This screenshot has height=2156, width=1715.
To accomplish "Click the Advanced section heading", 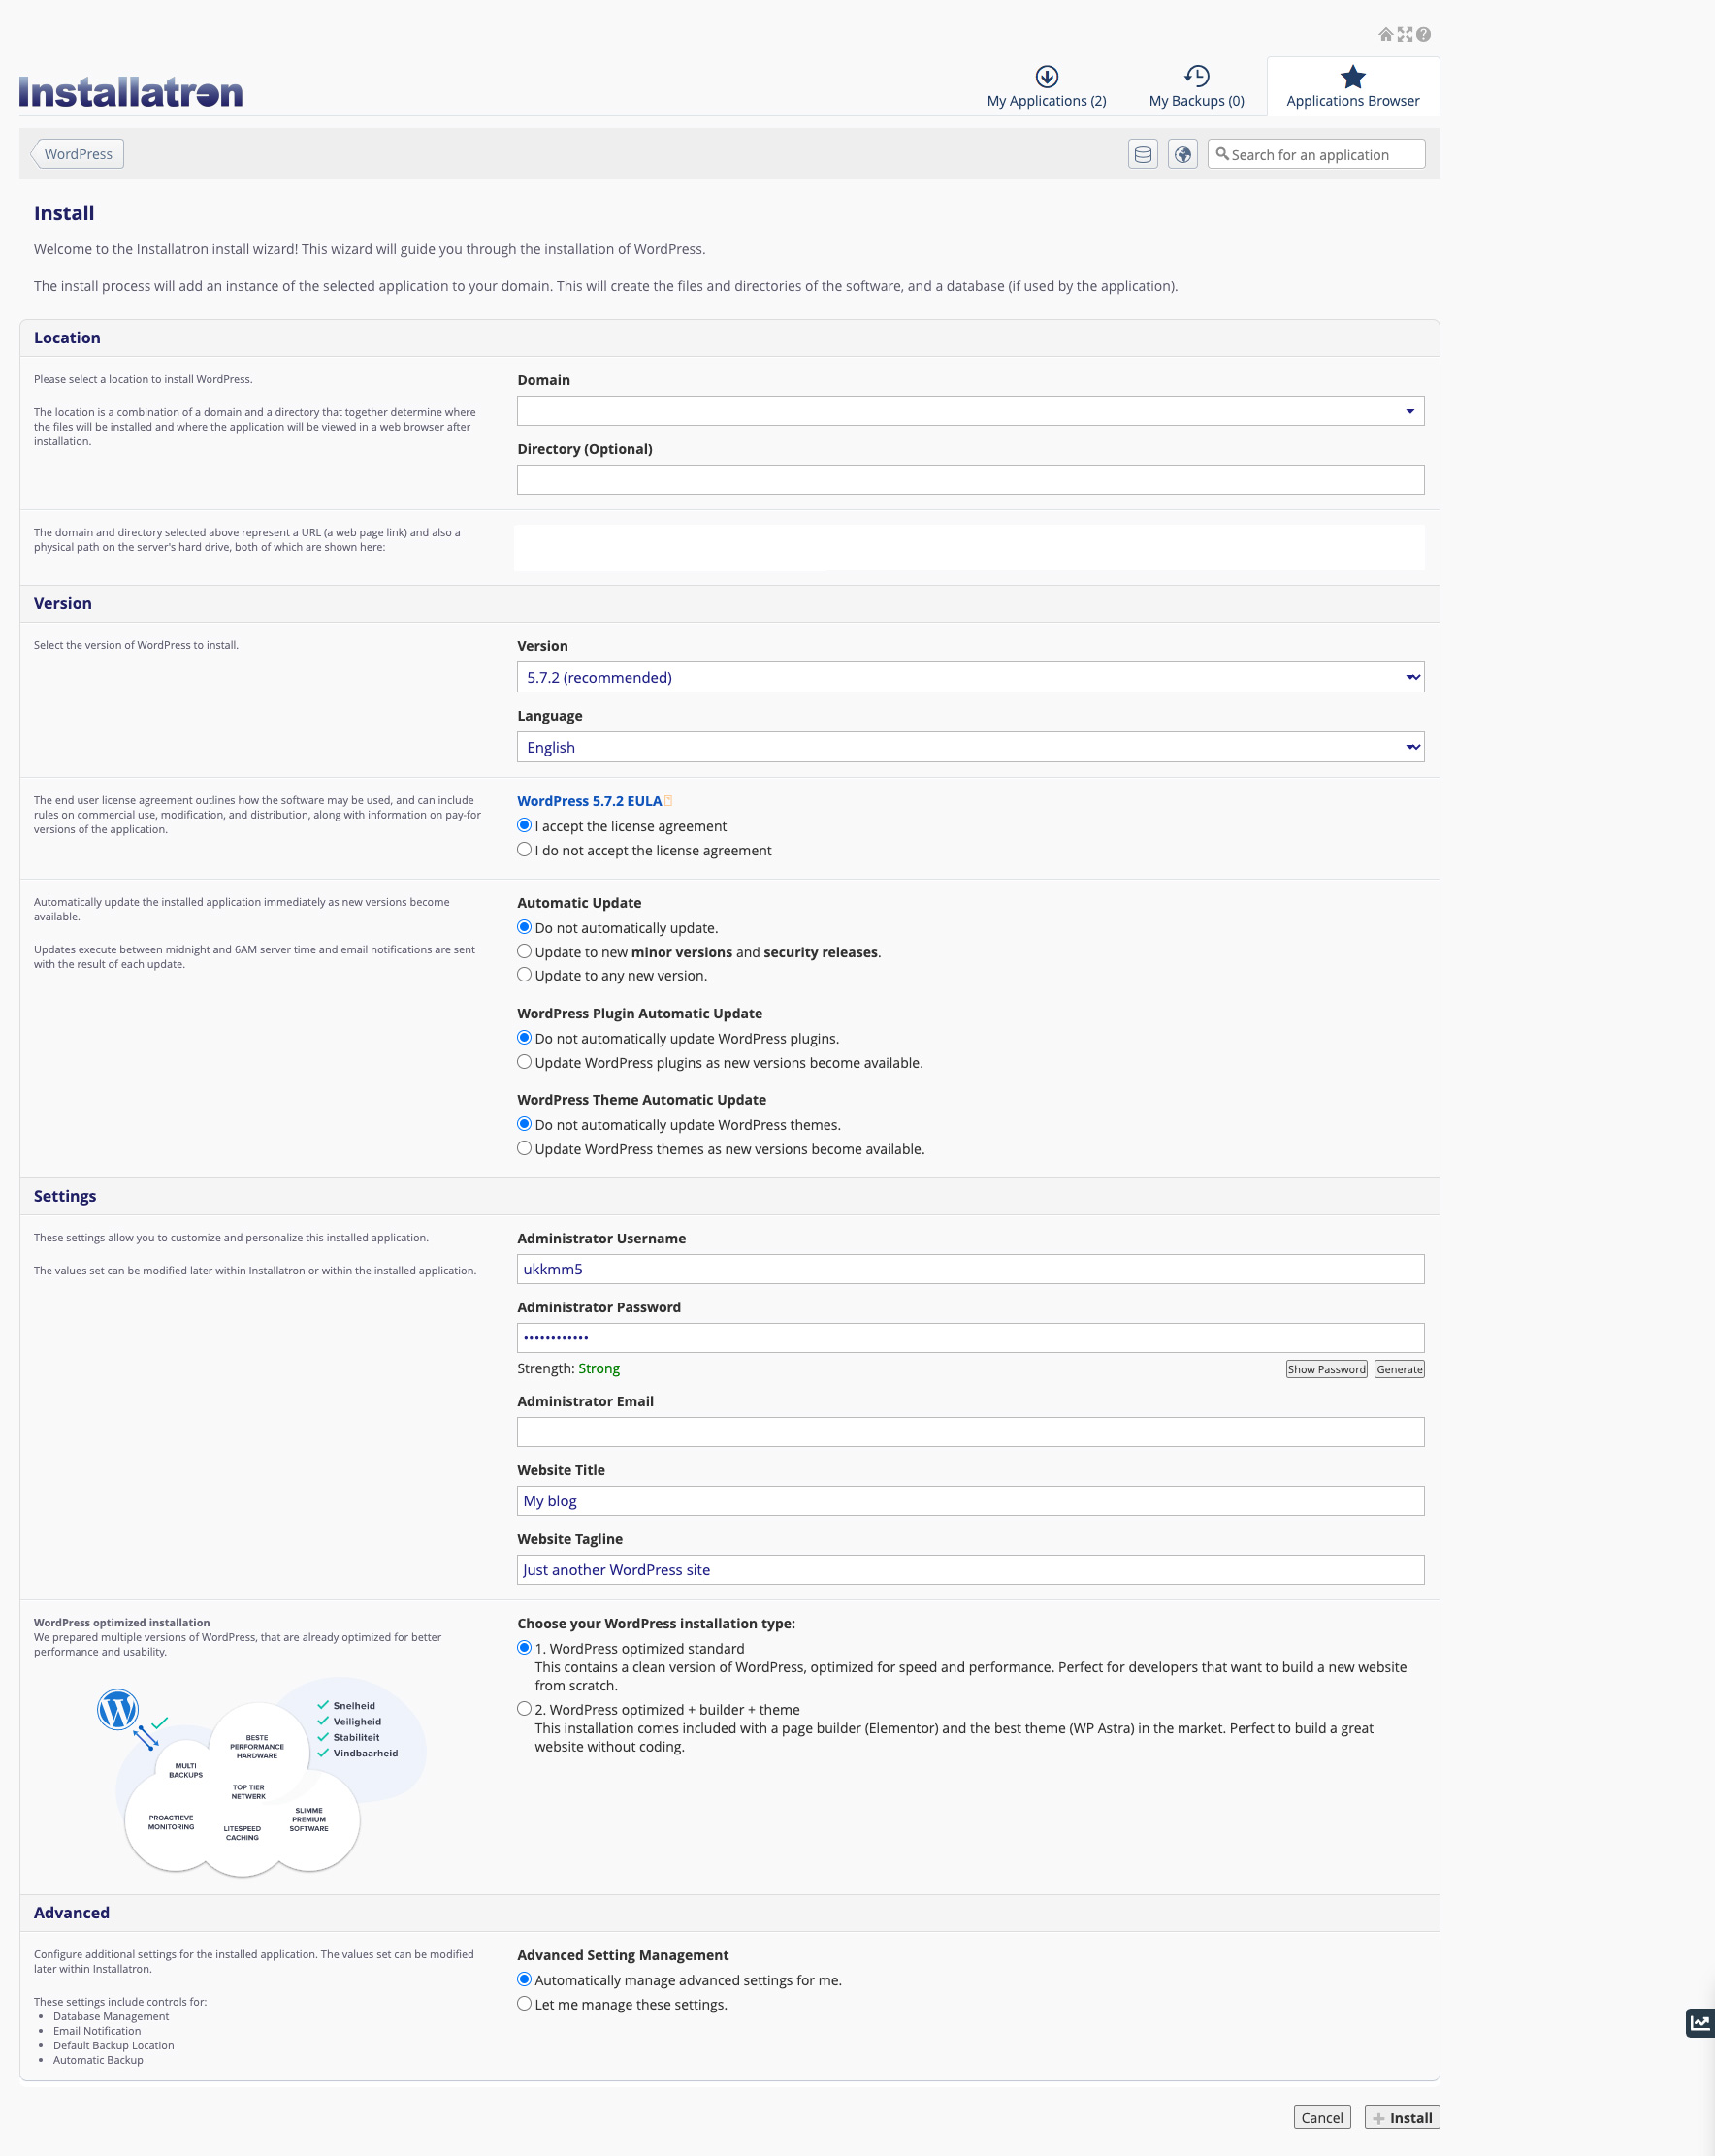I will [x=72, y=1912].
